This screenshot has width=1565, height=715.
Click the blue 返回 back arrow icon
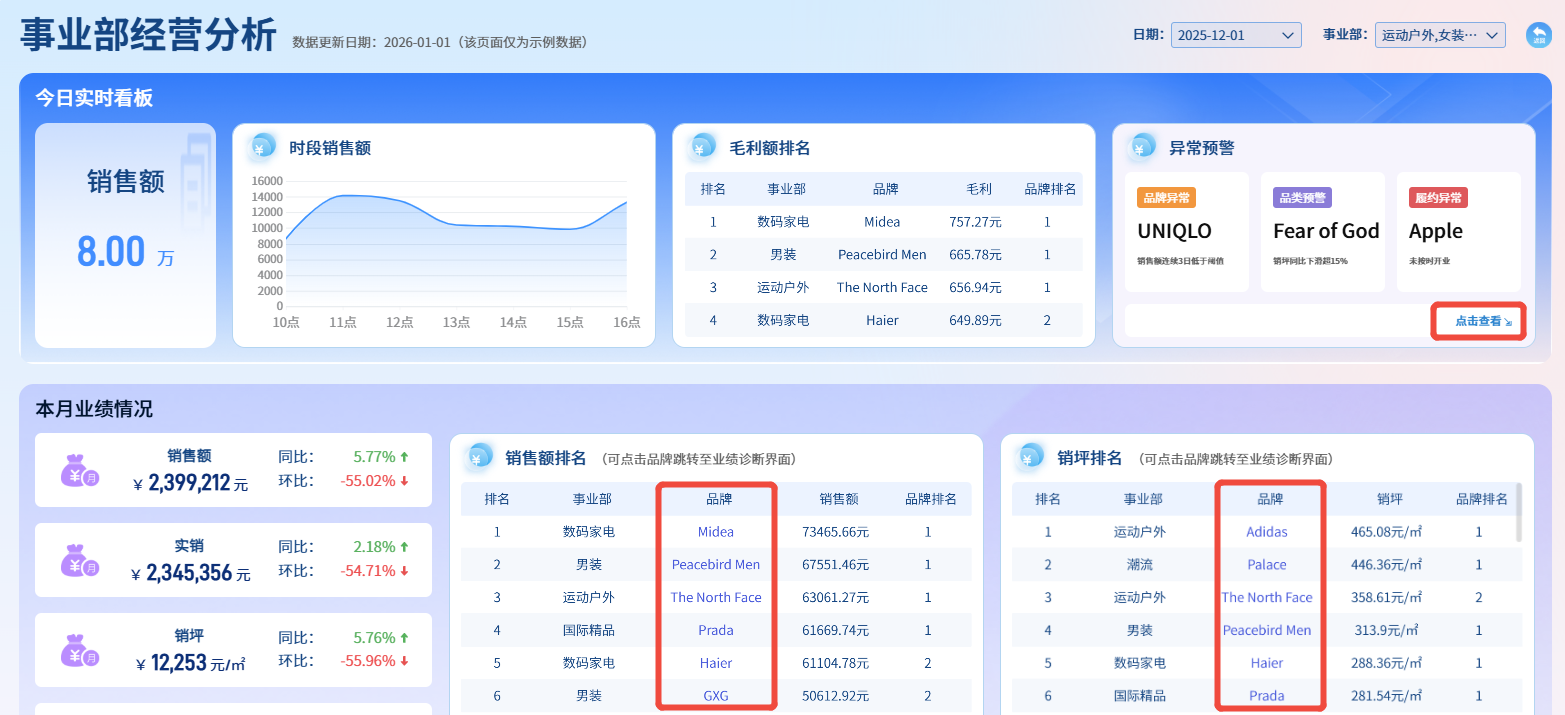click(1538, 35)
